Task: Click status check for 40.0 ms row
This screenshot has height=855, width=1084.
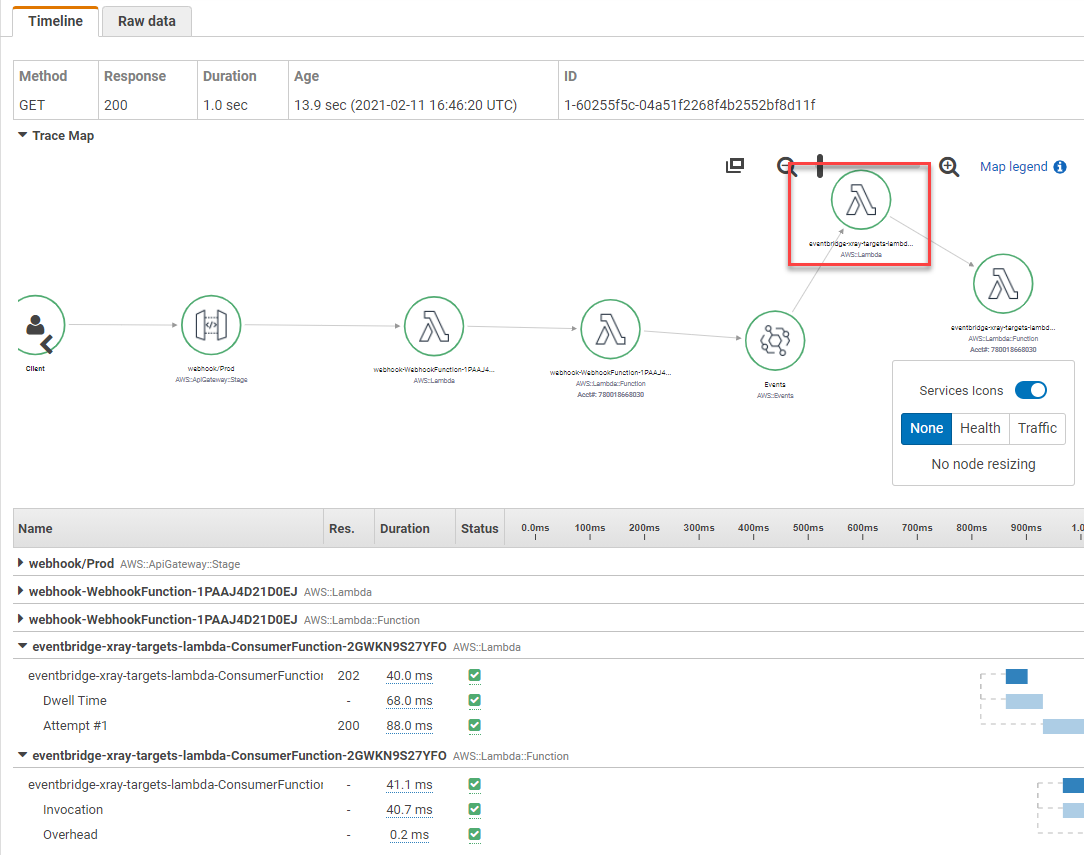Action: [474, 675]
